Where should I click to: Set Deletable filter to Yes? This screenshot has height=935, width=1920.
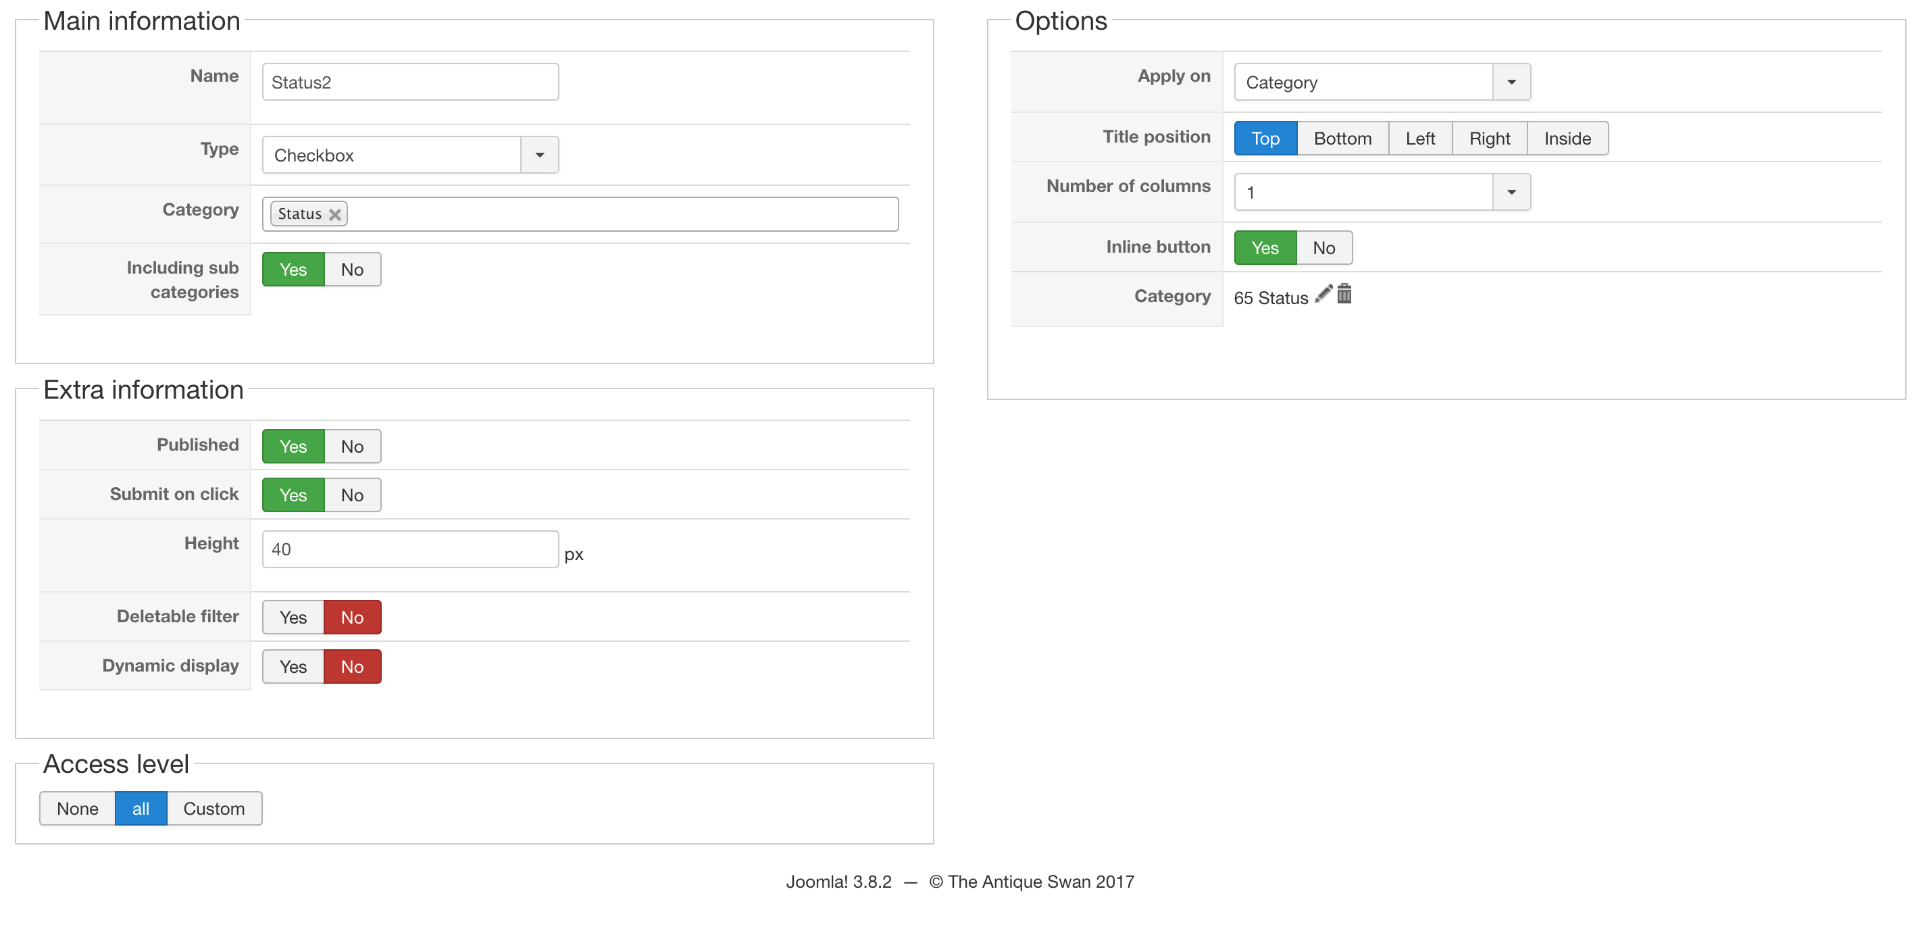click(x=293, y=618)
